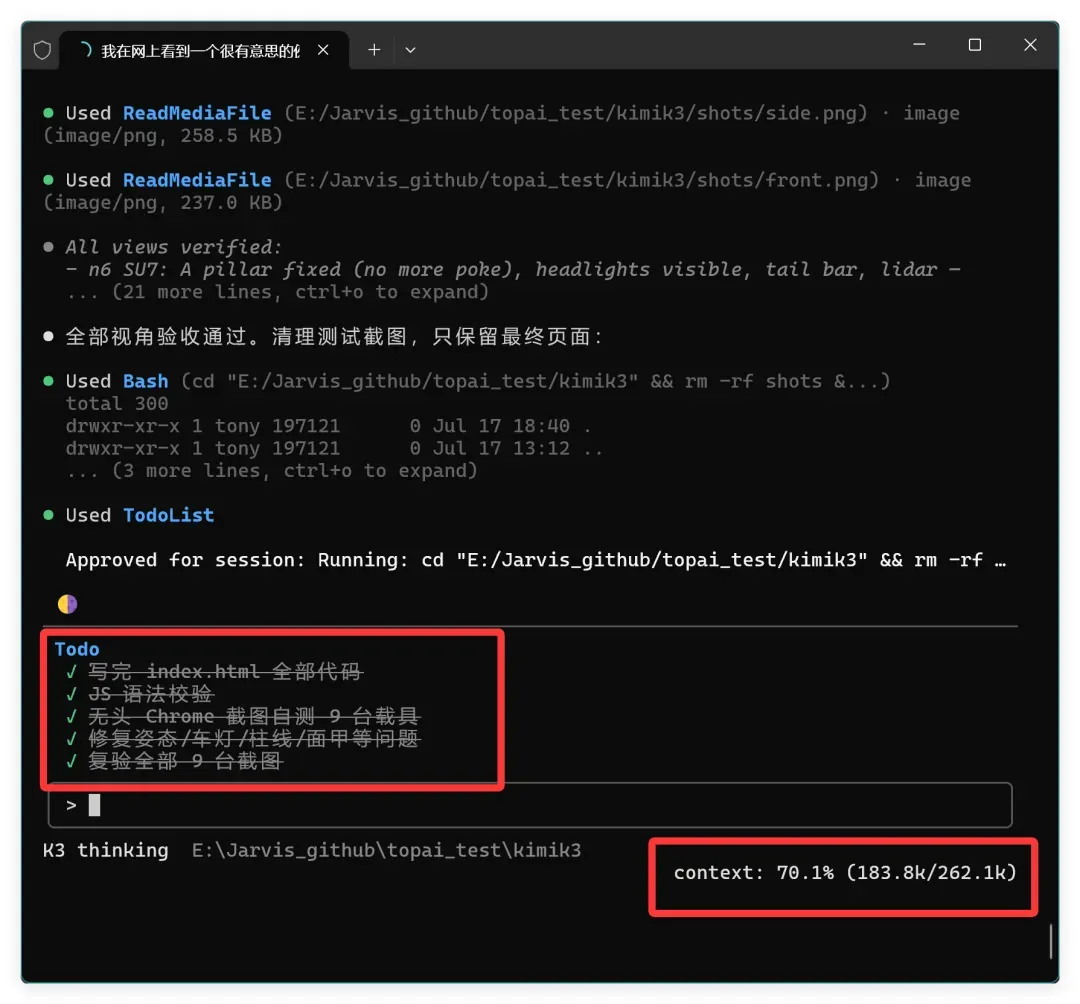Image resolution: width=1080 pixels, height=1004 pixels.
Task: Click the K3 thinking mode label
Action: click(105, 850)
